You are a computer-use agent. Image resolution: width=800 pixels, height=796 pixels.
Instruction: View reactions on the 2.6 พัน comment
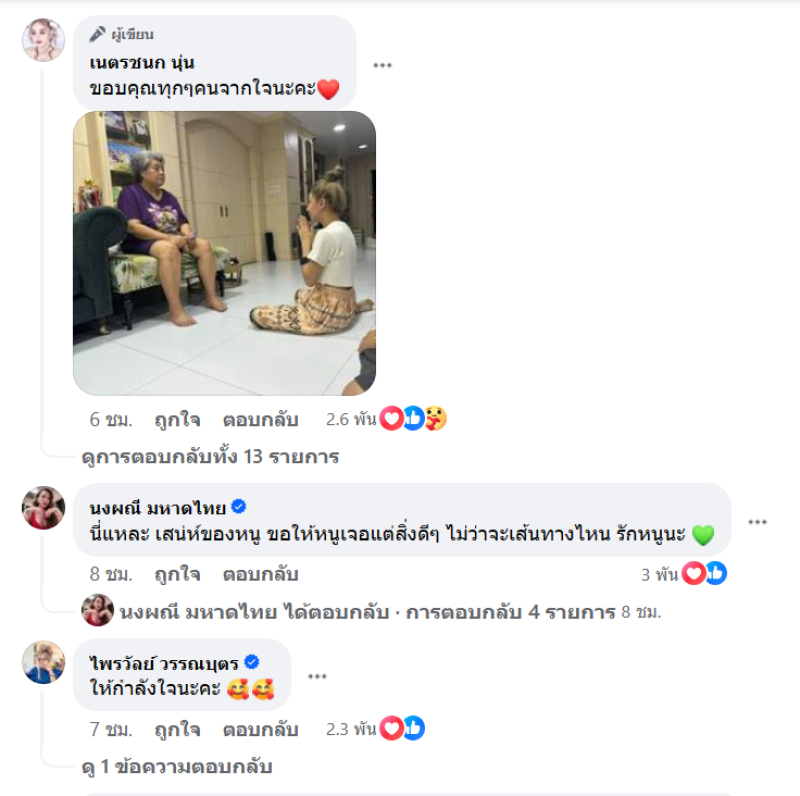(386, 419)
